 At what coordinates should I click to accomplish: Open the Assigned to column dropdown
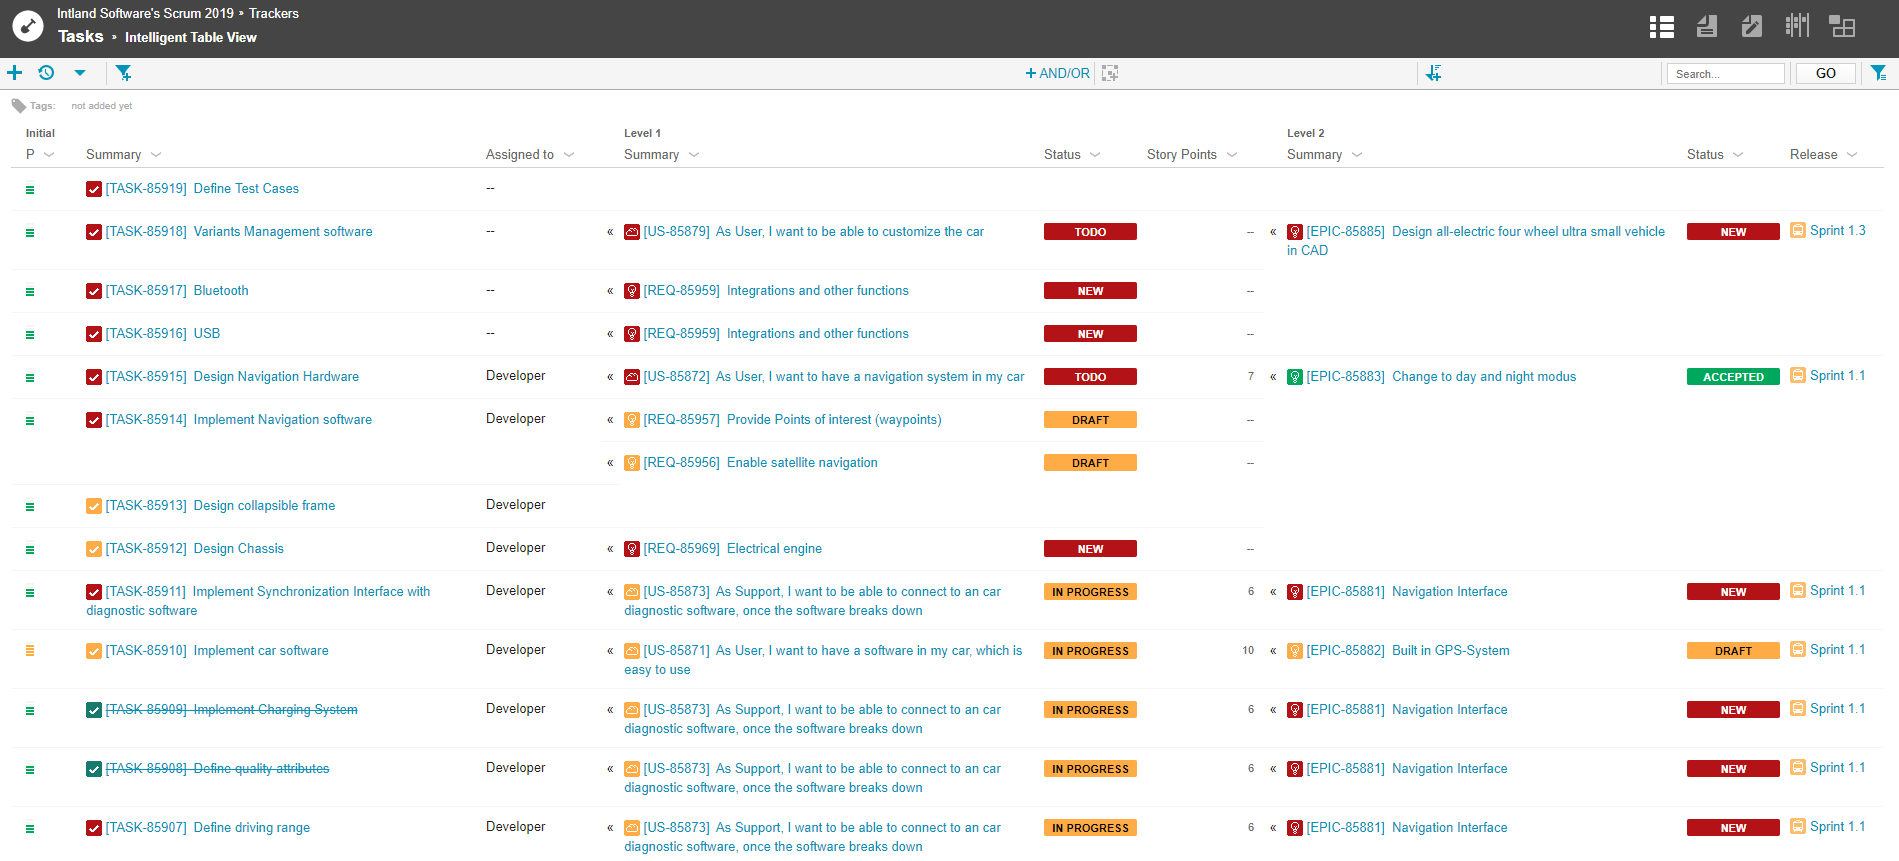[569, 155]
